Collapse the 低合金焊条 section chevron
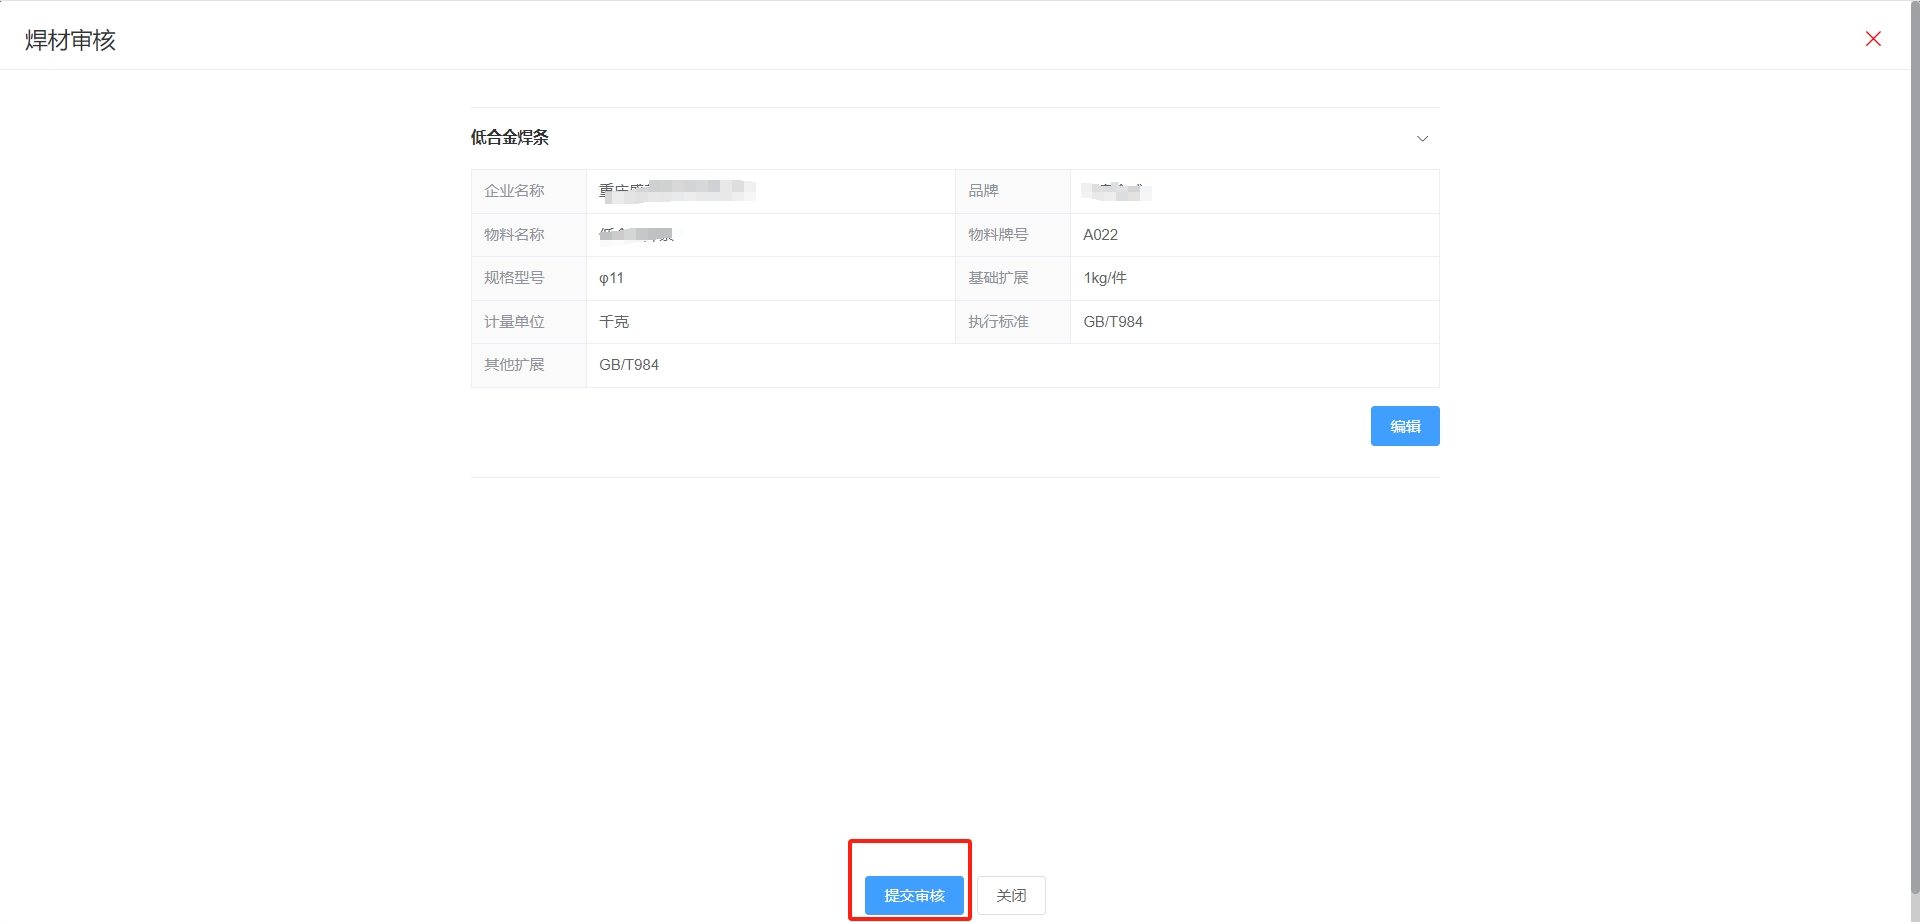Image resolution: width=1920 pixels, height=922 pixels. (x=1422, y=138)
